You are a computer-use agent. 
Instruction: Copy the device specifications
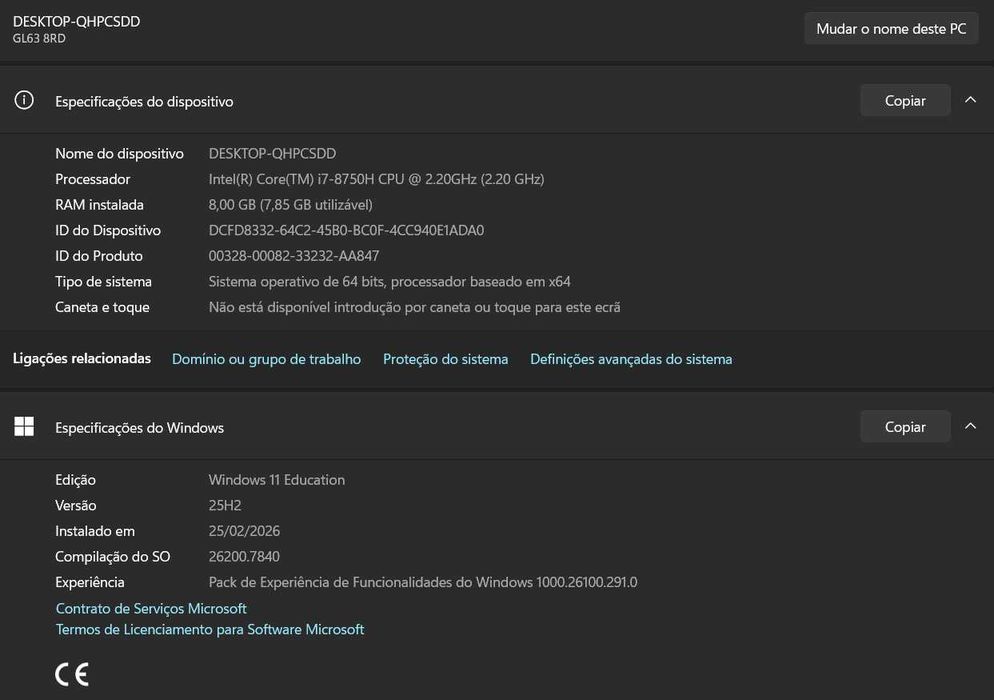(x=905, y=100)
